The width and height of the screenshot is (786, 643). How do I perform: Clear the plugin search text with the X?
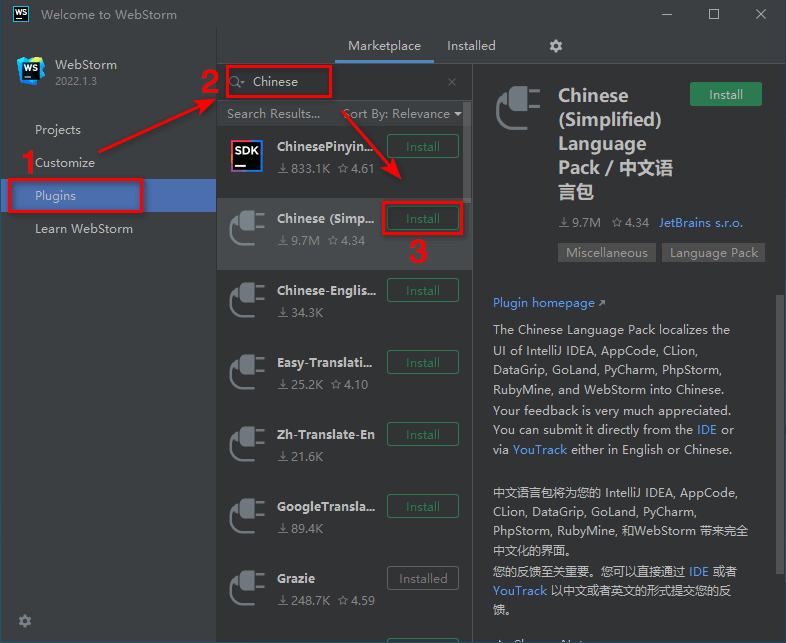452,82
